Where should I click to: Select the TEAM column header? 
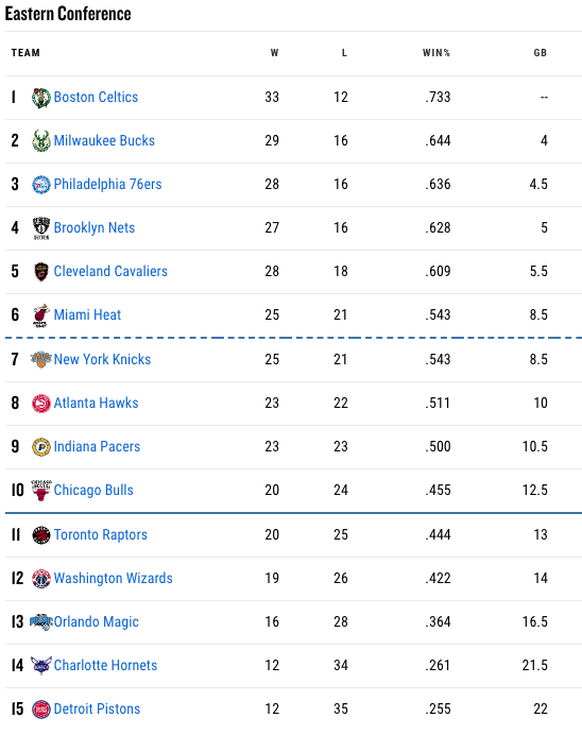click(26, 53)
